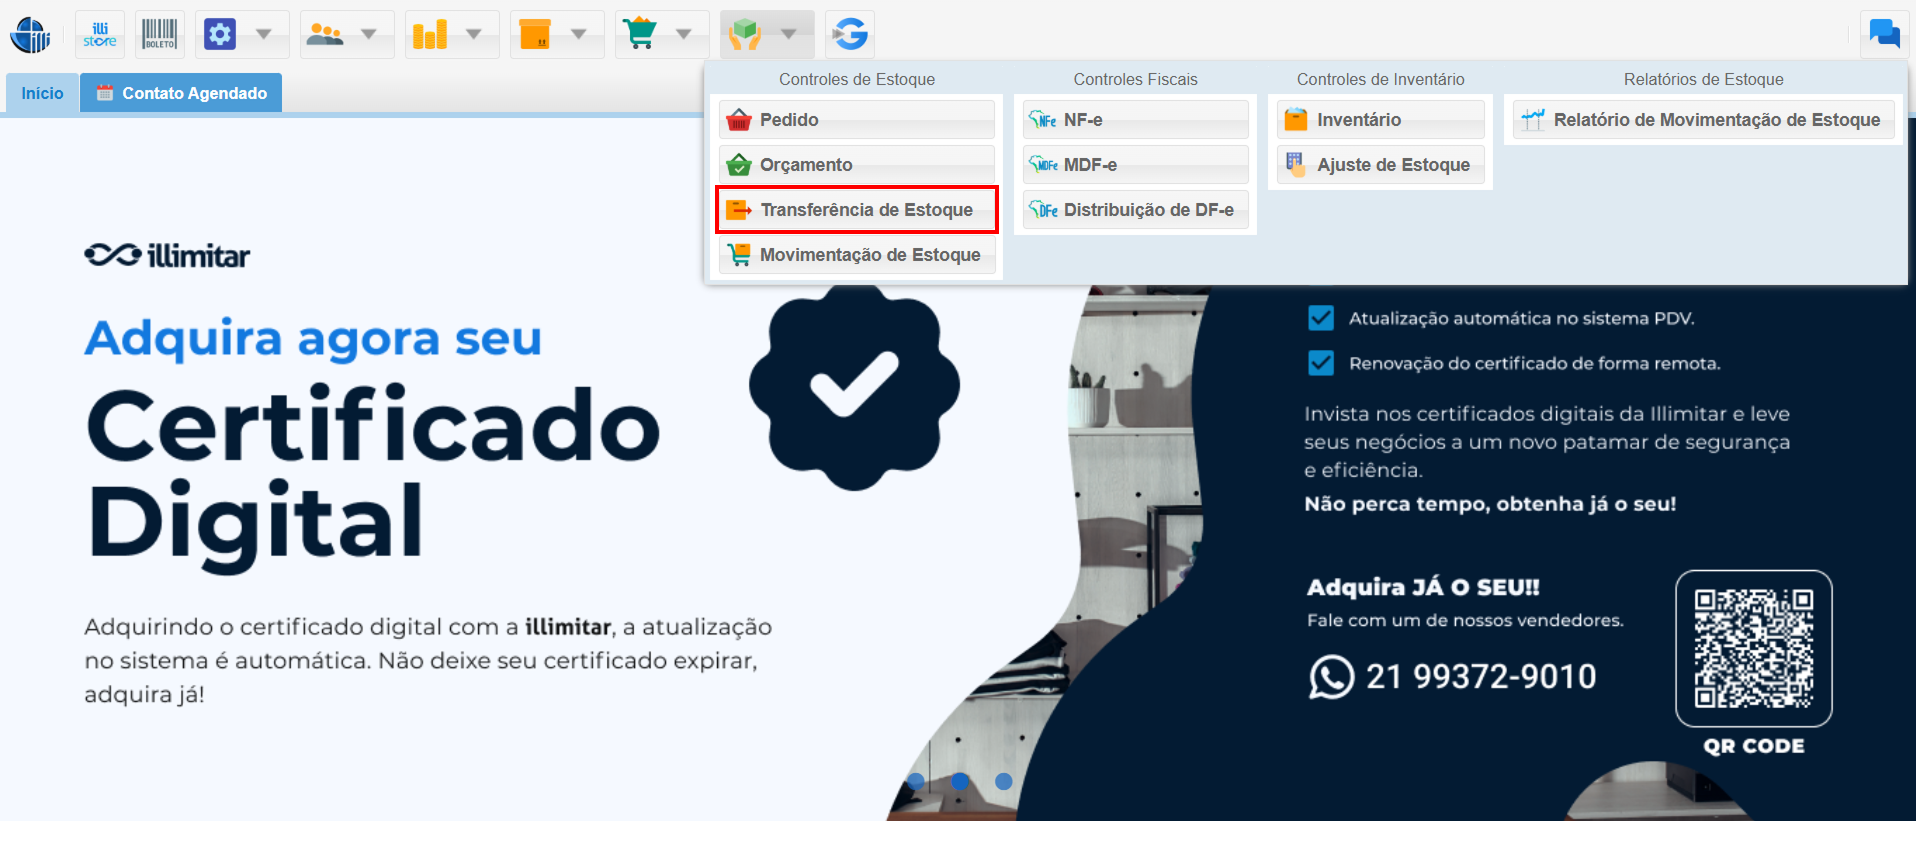Select Transferência de Estoque menu item
1916x866 pixels.
856,210
